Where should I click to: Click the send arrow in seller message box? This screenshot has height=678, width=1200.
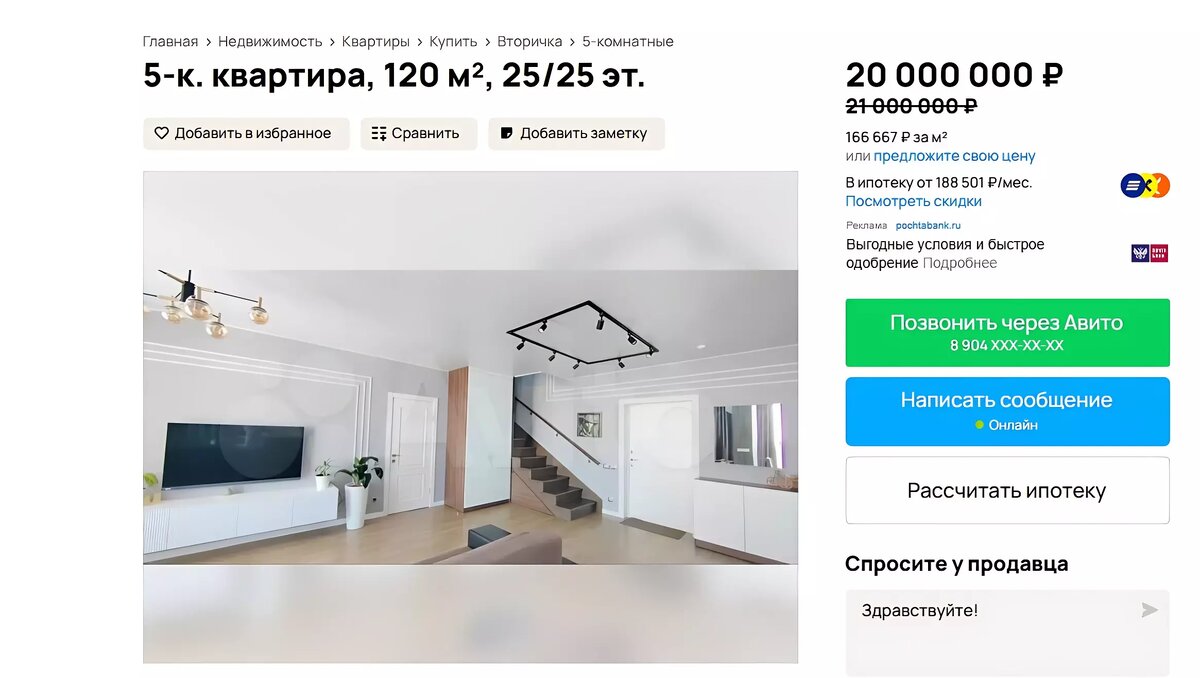pyautogui.click(x=1150, y=610)
